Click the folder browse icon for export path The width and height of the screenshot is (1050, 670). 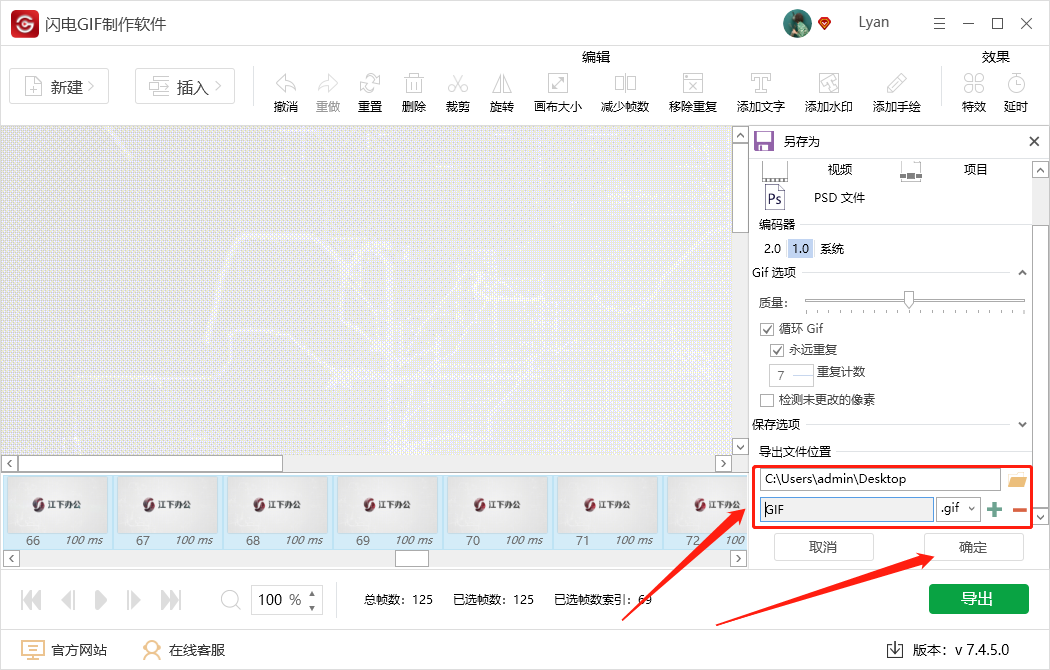(x=1017, y=480)
